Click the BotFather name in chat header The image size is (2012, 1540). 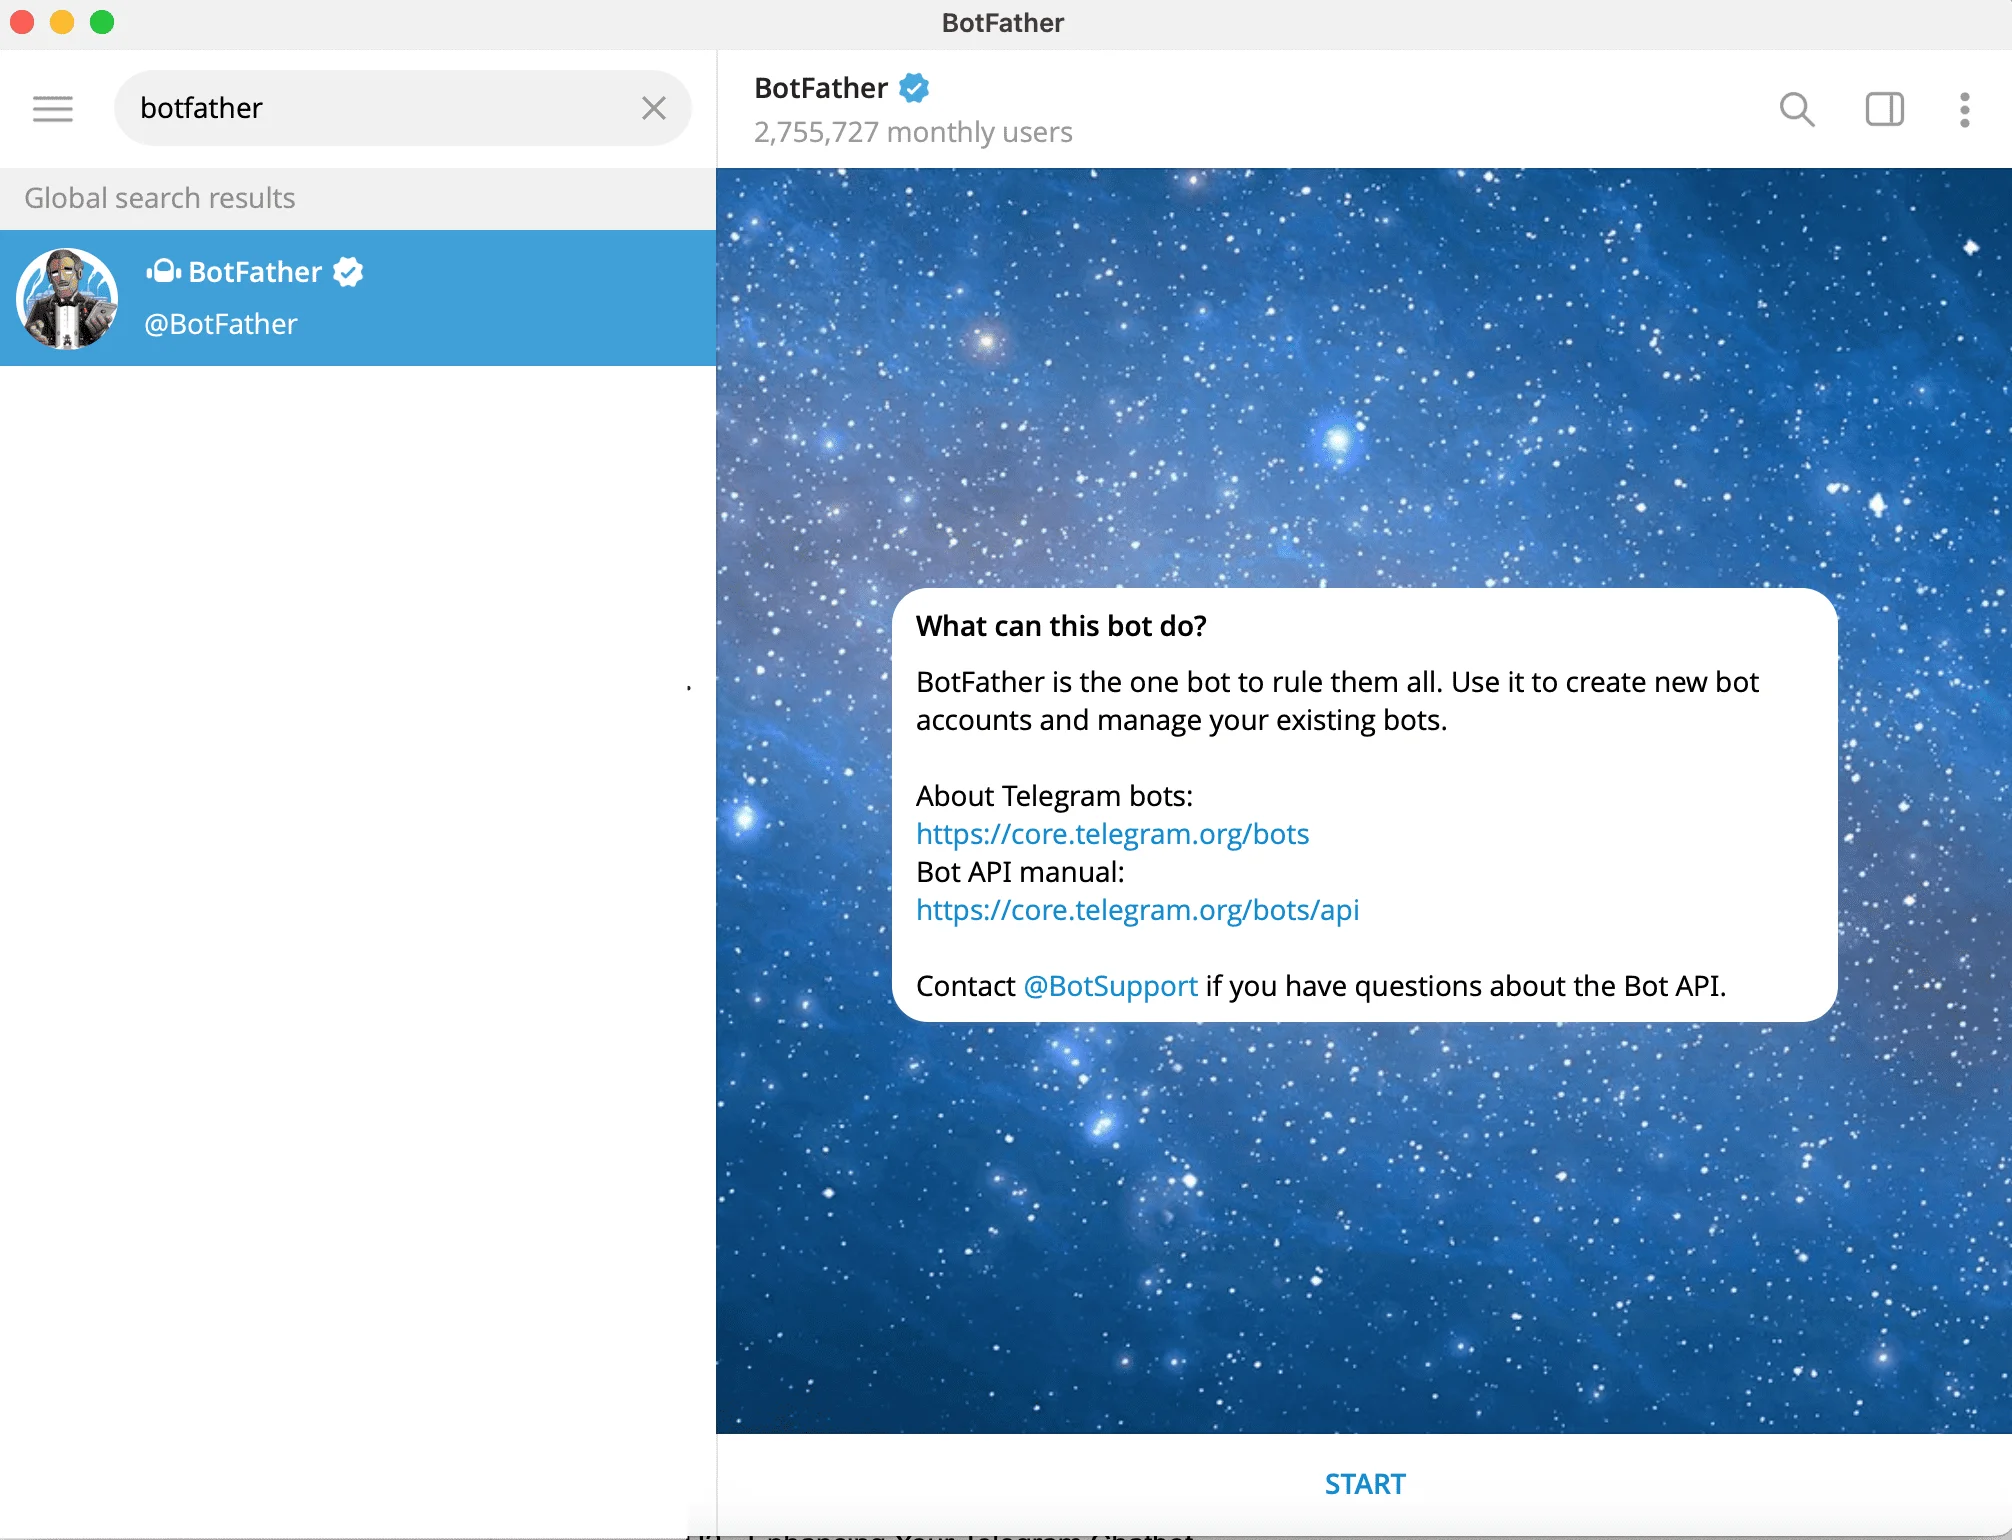(820, 88)
